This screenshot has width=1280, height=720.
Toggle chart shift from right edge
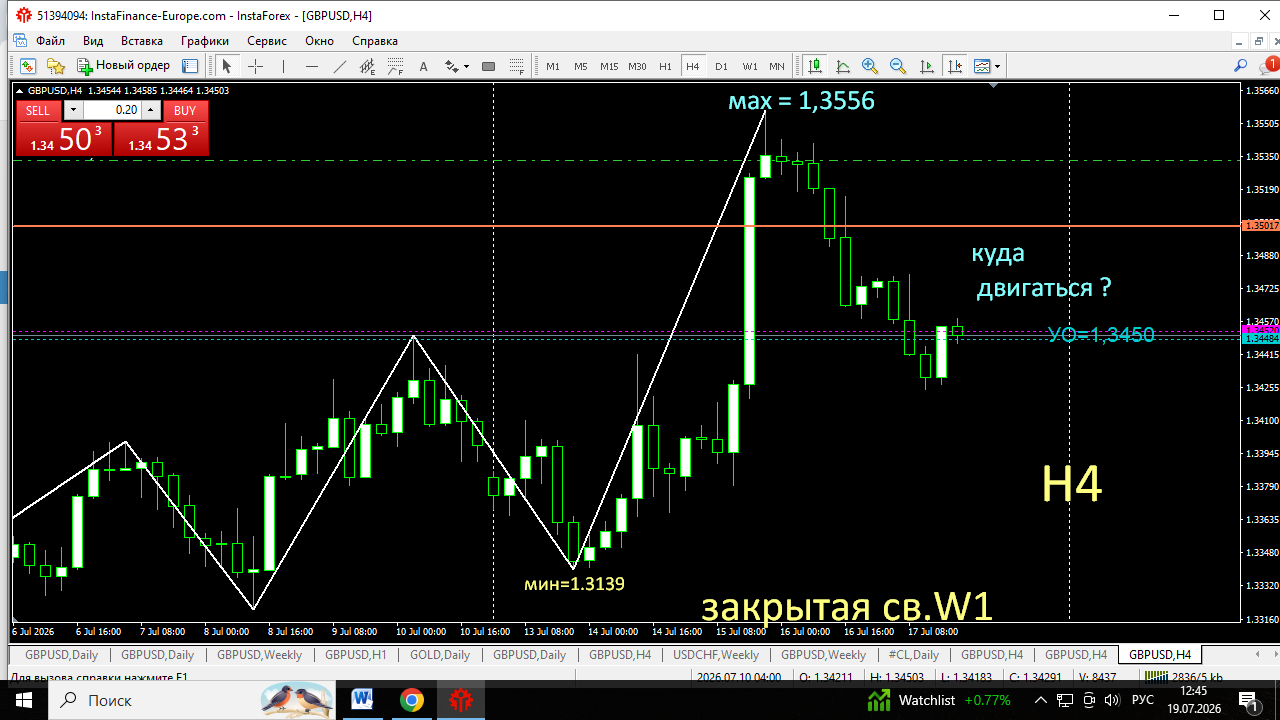coord(955,66)
